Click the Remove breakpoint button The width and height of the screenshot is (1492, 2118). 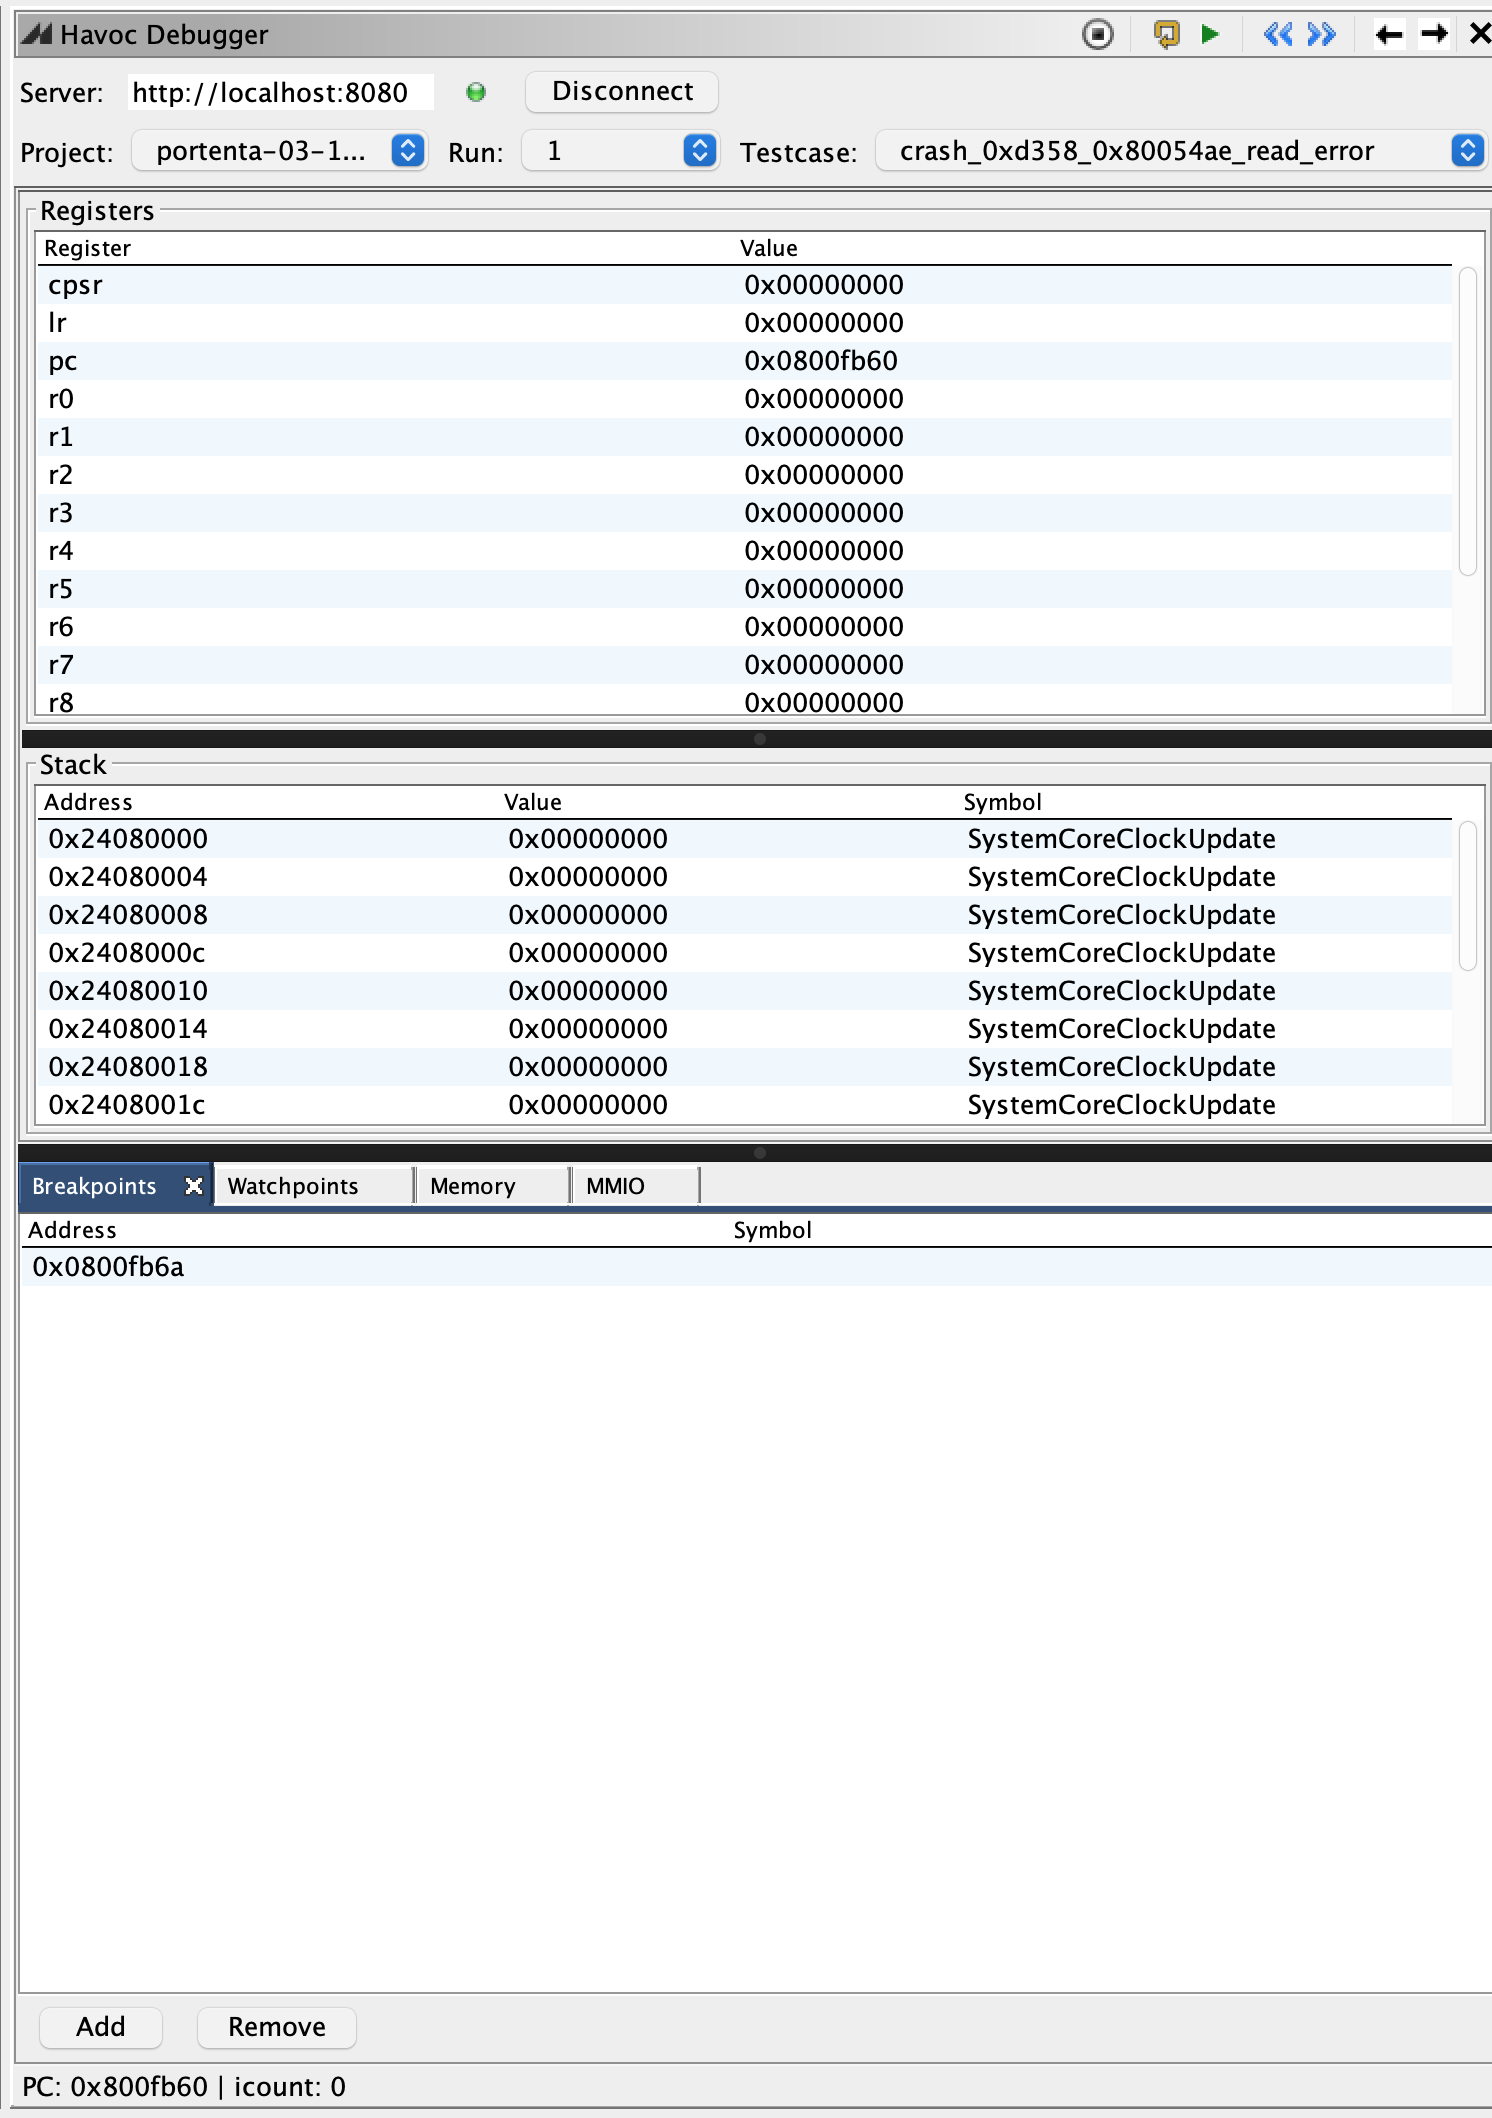[277, 2027]
